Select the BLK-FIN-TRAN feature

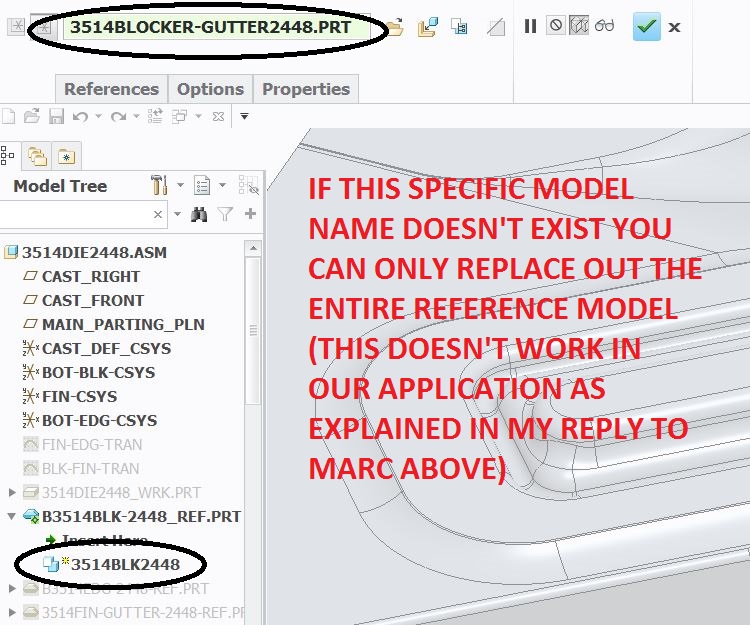pyautogui.click(x=90, y=468)
